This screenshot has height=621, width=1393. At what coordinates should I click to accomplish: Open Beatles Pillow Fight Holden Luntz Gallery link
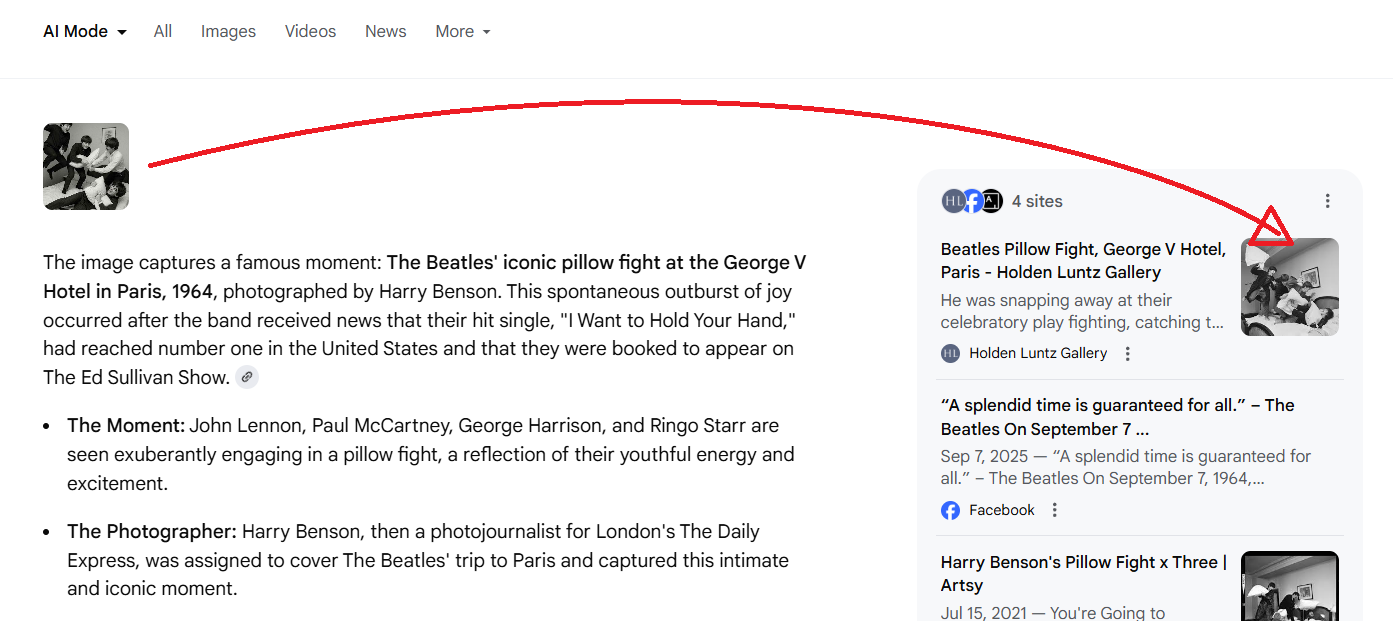[1084, 261]
